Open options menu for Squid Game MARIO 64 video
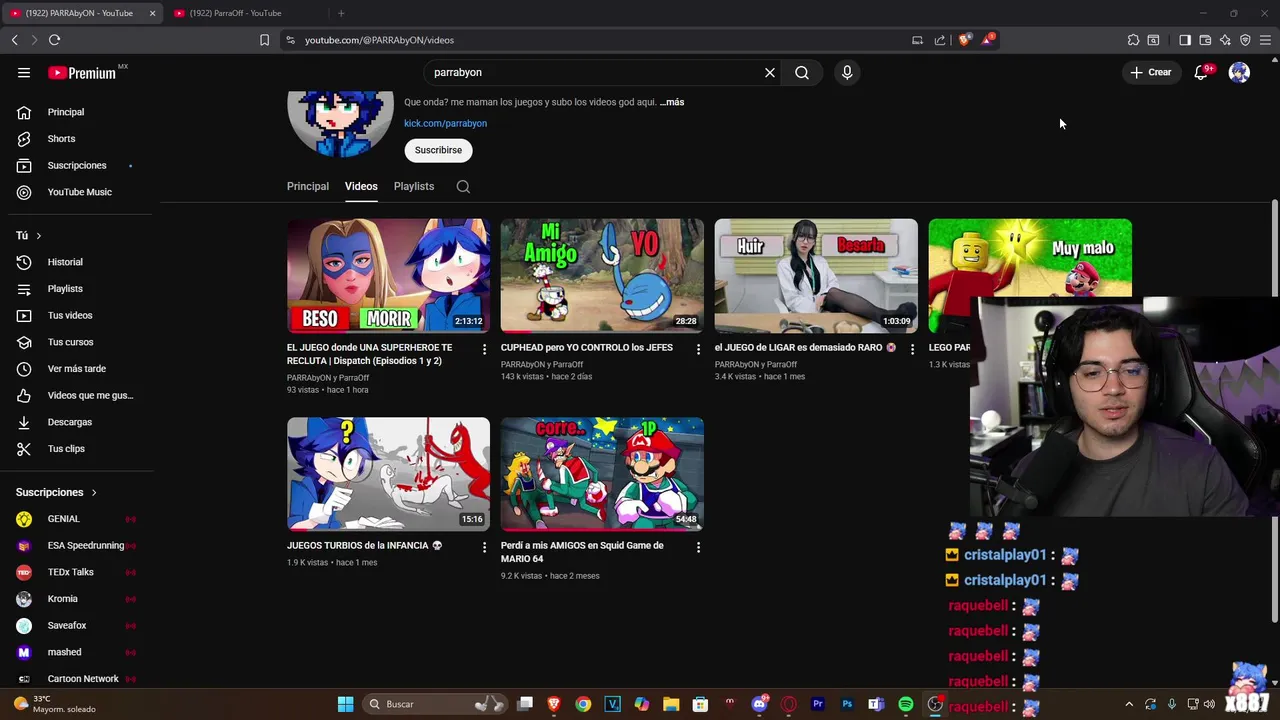This screenshot has width=1280, height=720. 698,547
